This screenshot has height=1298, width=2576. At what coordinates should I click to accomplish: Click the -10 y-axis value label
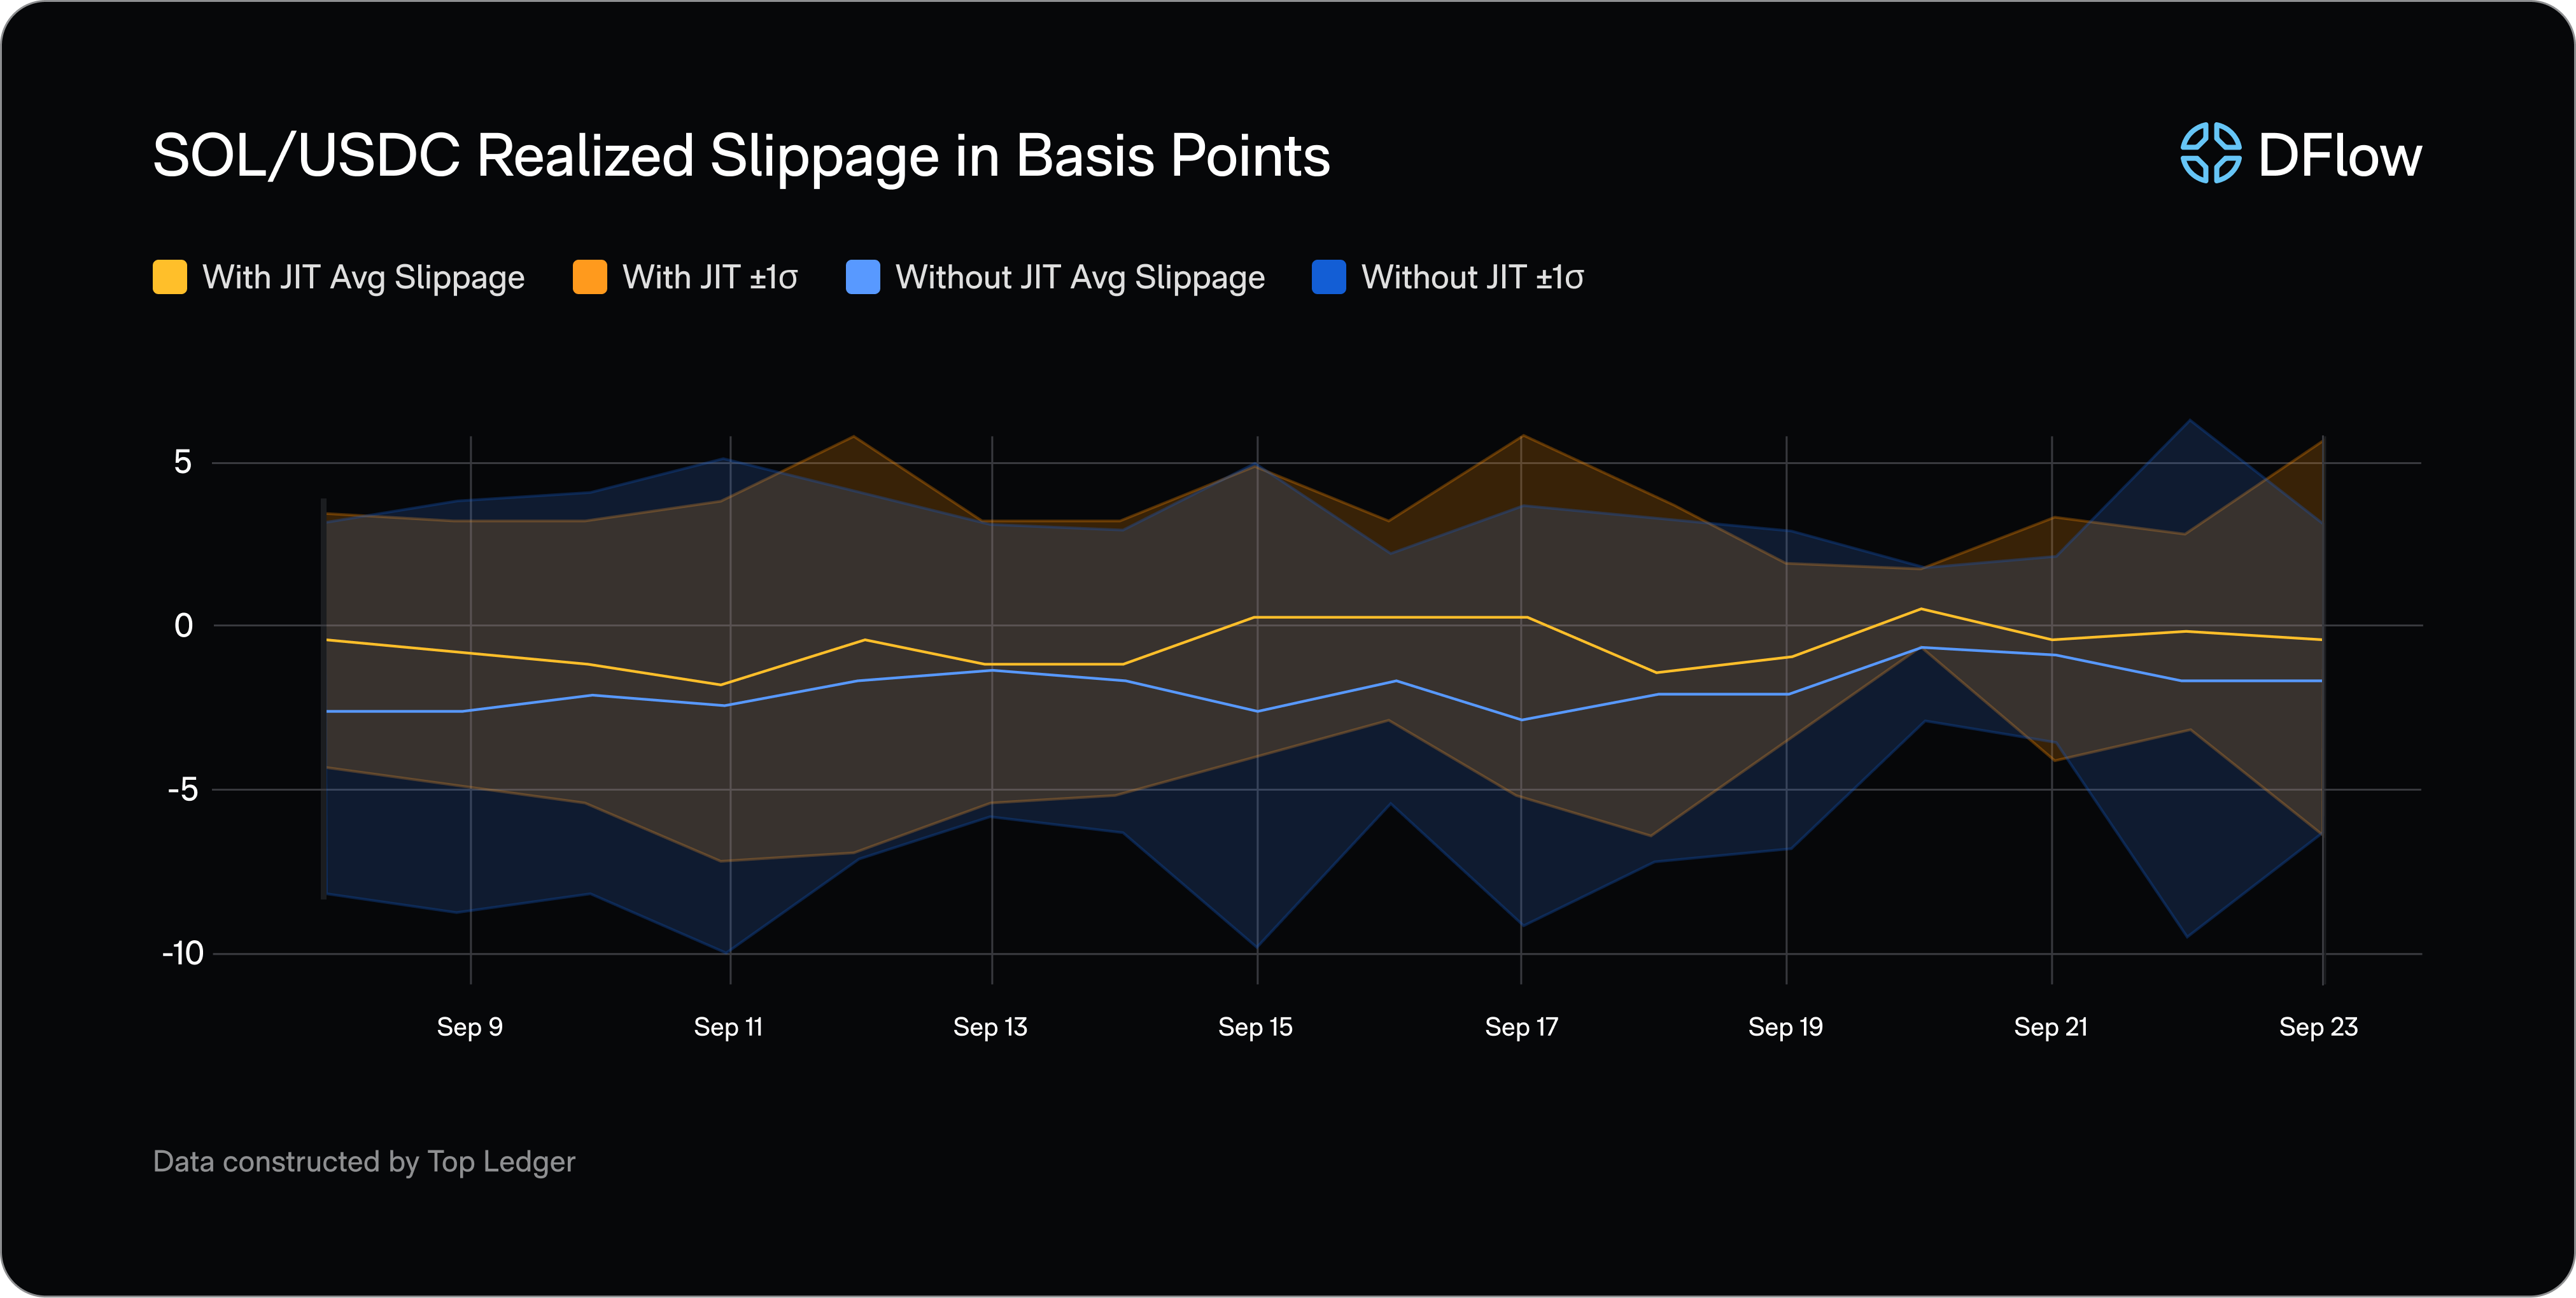(183, 953)
